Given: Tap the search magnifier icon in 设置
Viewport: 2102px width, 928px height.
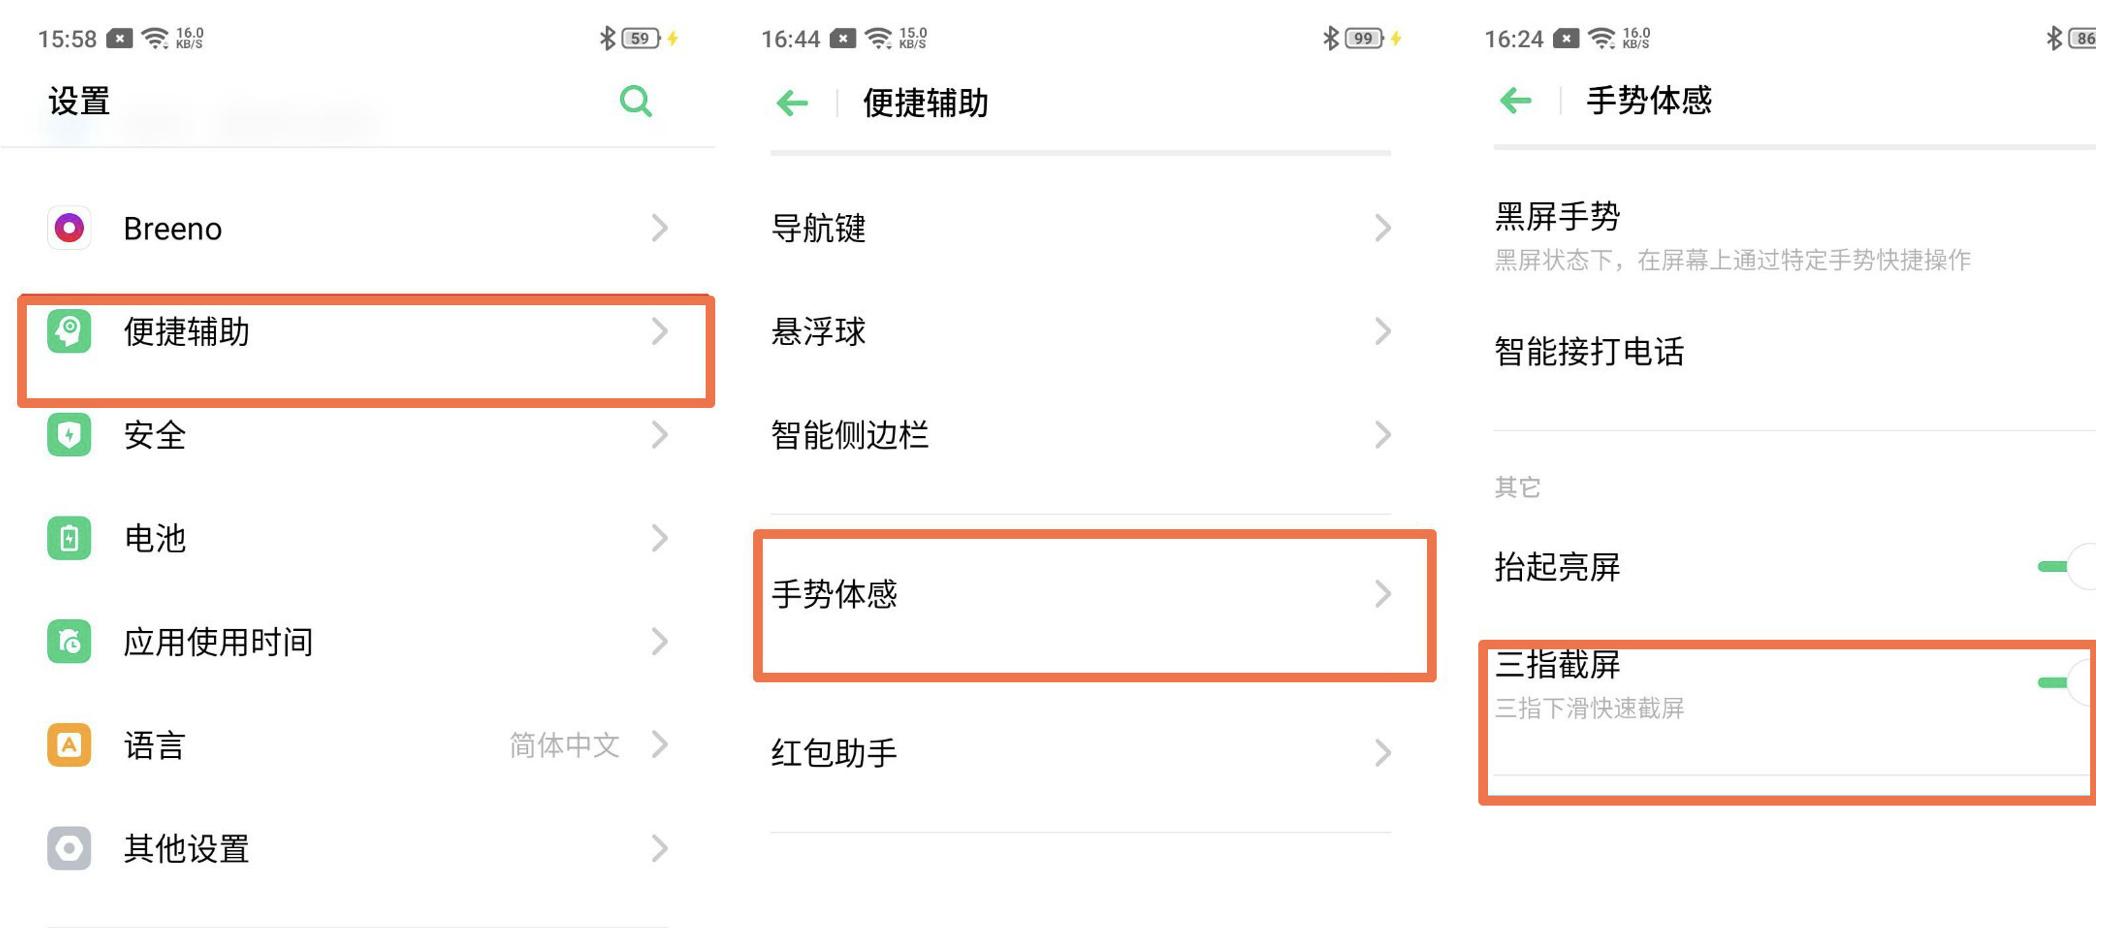Looking at the screenshot, I should click(636, 101).
